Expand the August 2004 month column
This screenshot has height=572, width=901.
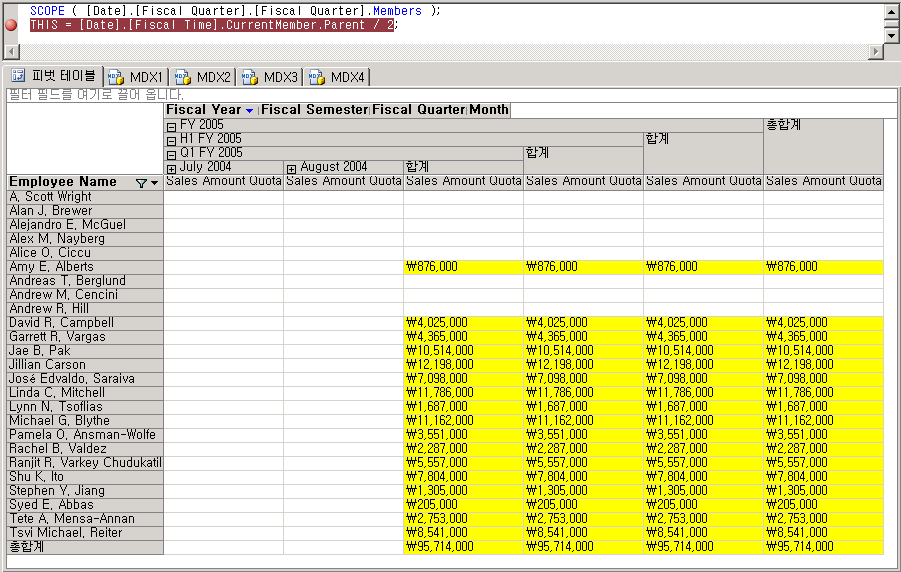pos(291,168)
